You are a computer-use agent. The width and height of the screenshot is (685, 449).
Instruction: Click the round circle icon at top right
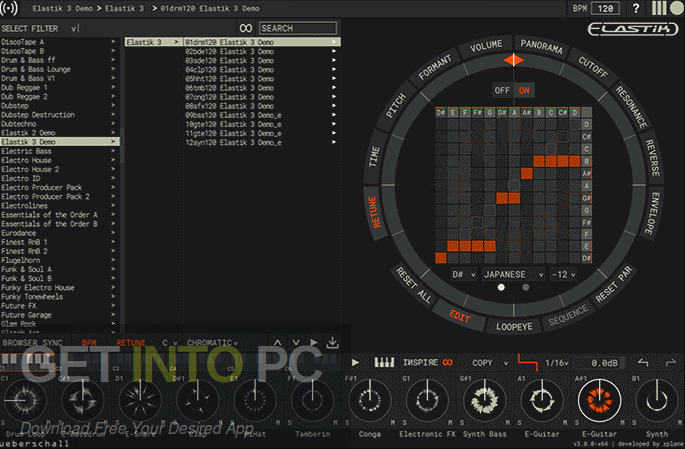click(x=677, y=8)
